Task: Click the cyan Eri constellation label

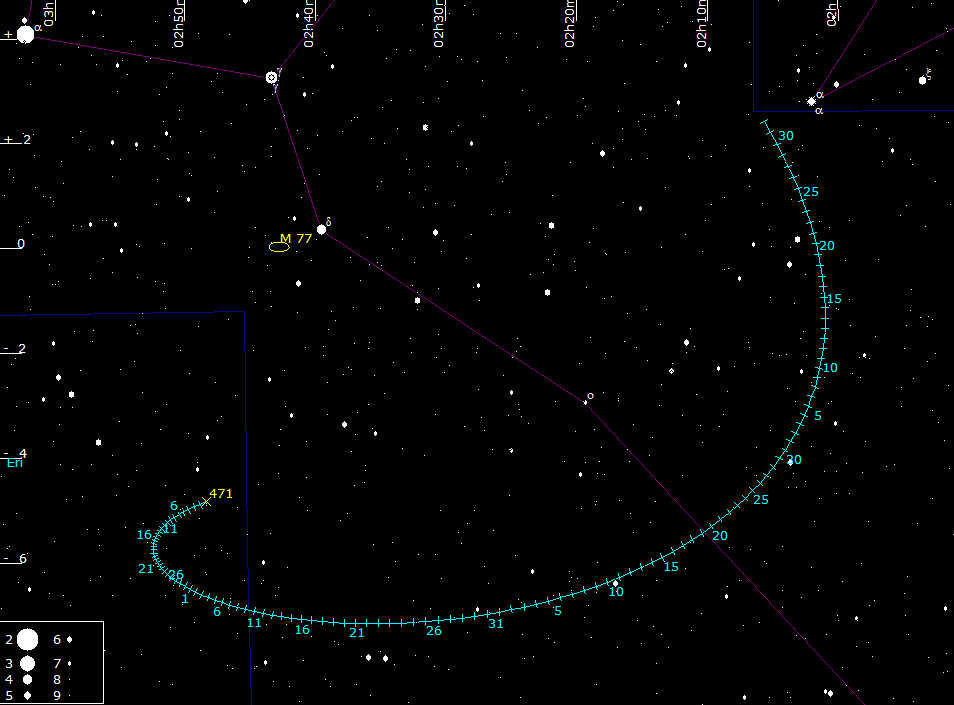Action: [15, 463]
